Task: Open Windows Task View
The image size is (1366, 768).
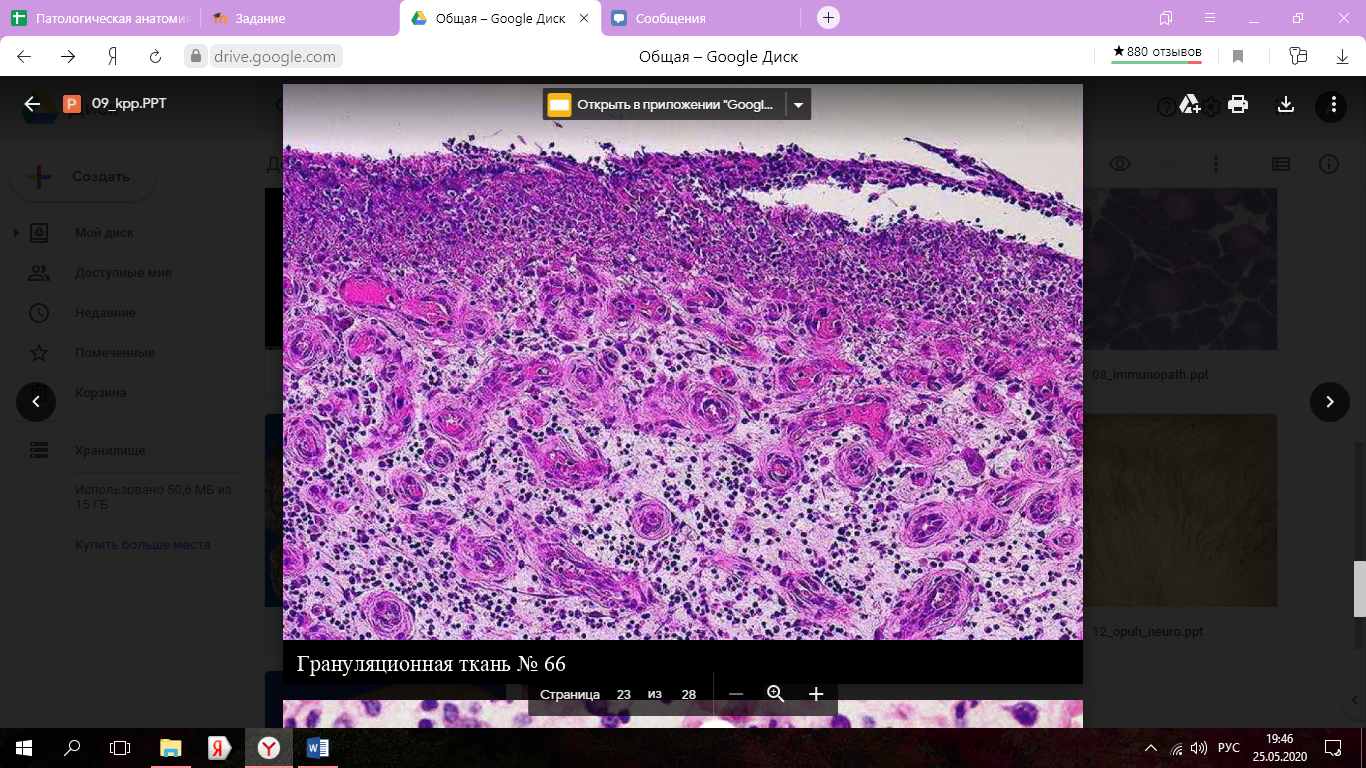Action: pos(120,747)
